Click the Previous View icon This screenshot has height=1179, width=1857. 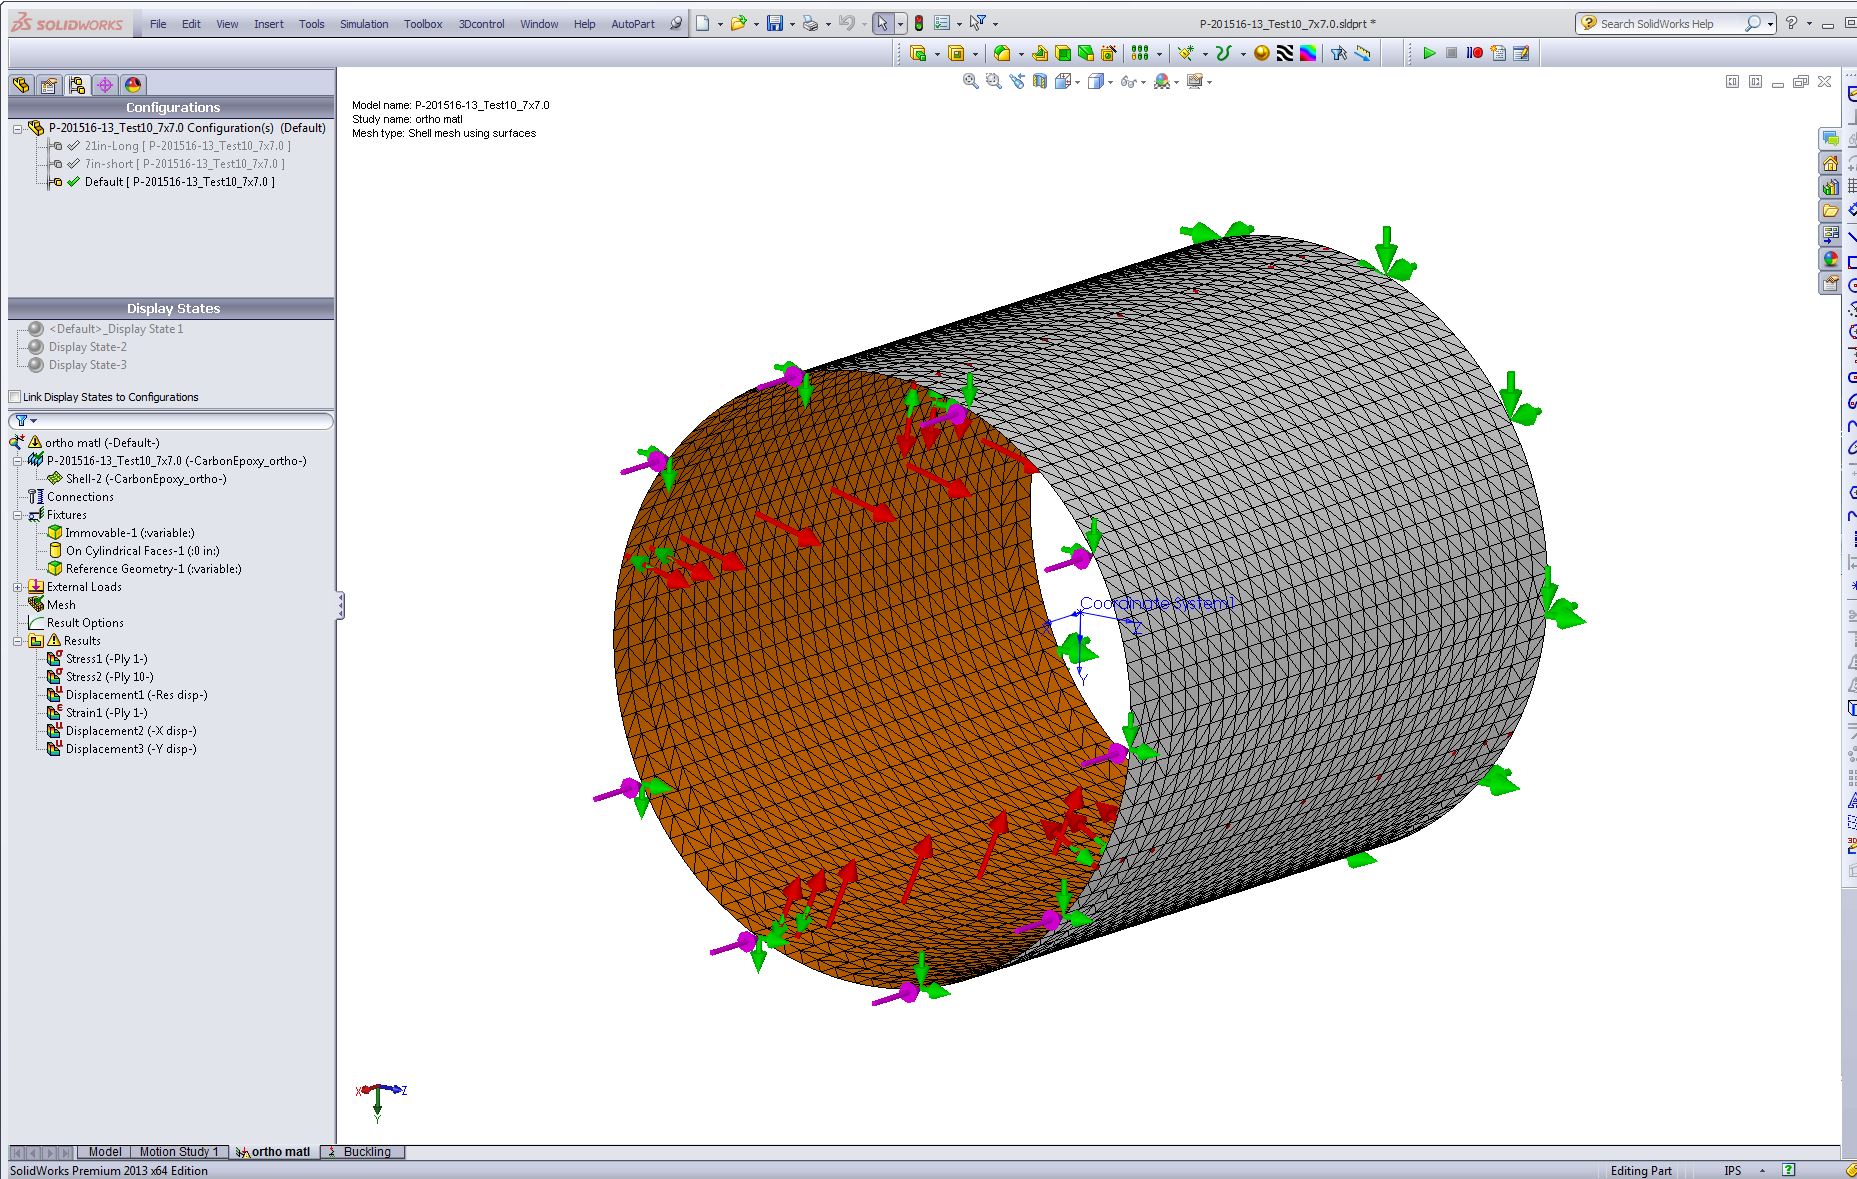pyautogui.click(x=1017, y=81)
